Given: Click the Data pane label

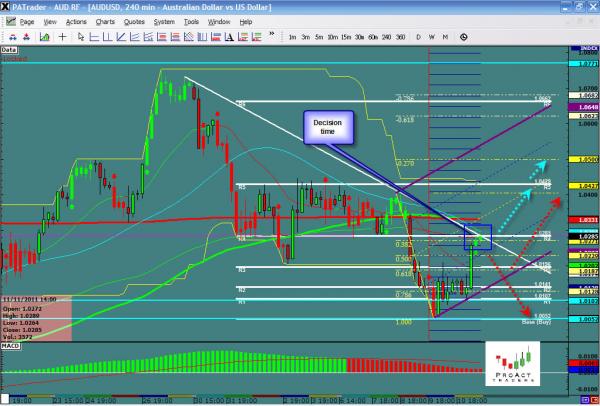Looking at the screenshot, I should click(x=9, y=50).
